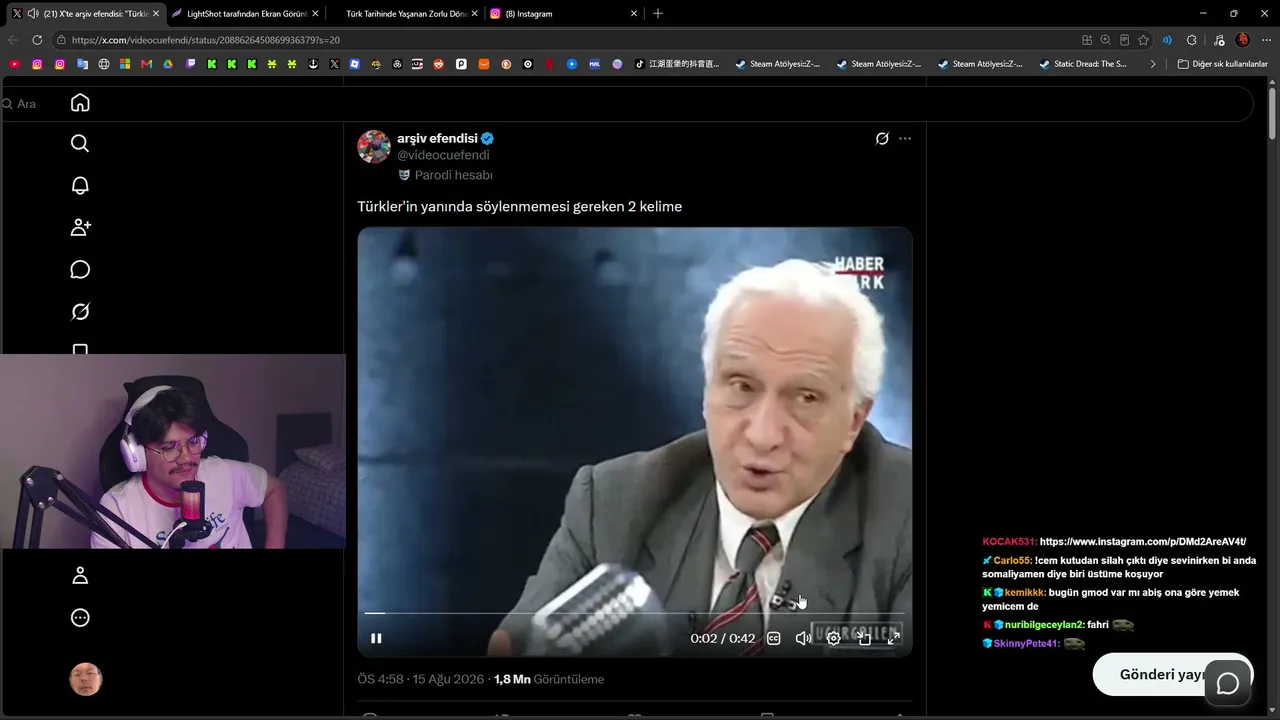Seek using the video progress bar
Screen dimensions: 1280x720
pyautogui.click(x=634, y=613)
